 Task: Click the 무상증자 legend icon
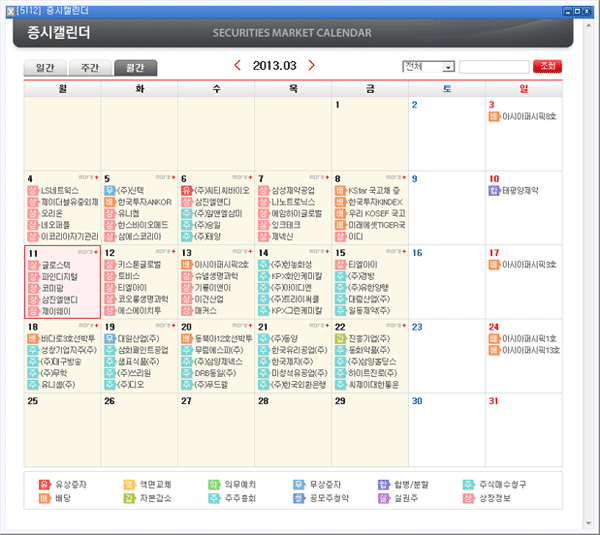(298, 484)
